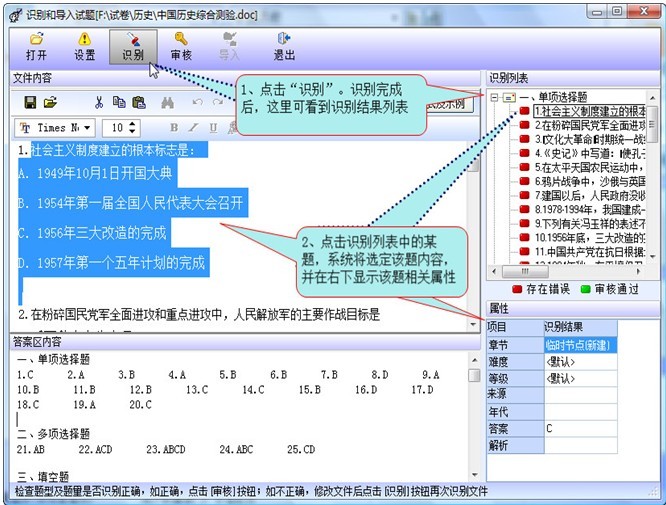Toggle bold formatting in the editor
This screenshot has width=666, height=505.
(x=174, y=128)
